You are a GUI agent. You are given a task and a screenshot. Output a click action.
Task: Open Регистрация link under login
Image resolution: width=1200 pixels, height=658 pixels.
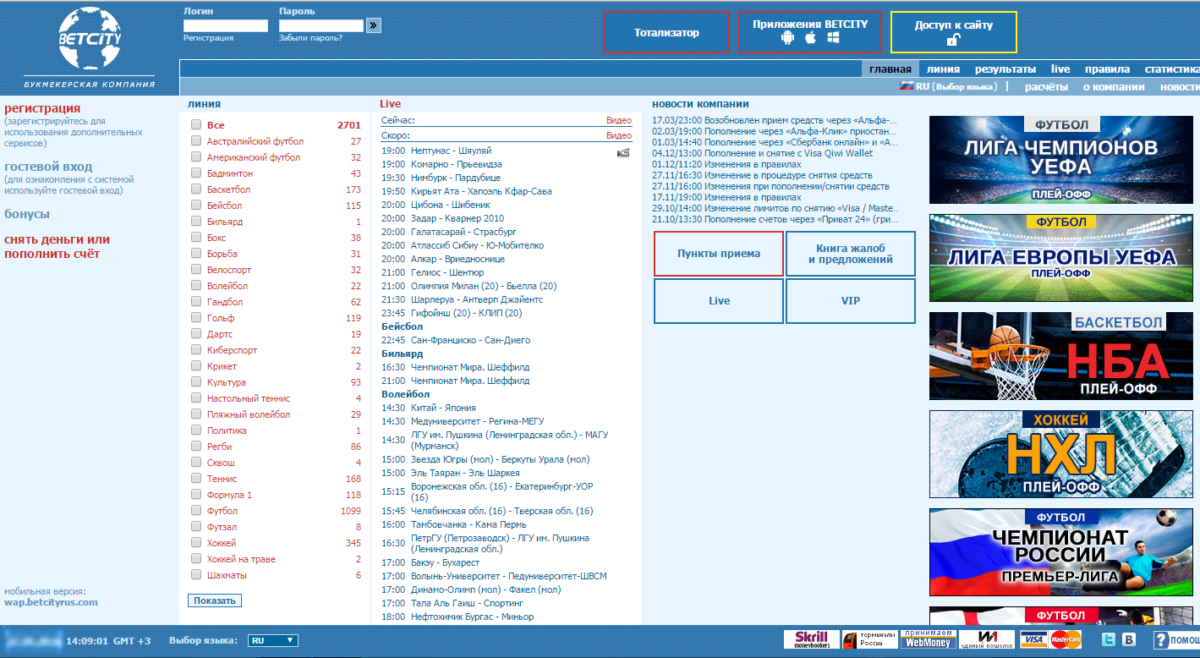click(x=208, y=38)
